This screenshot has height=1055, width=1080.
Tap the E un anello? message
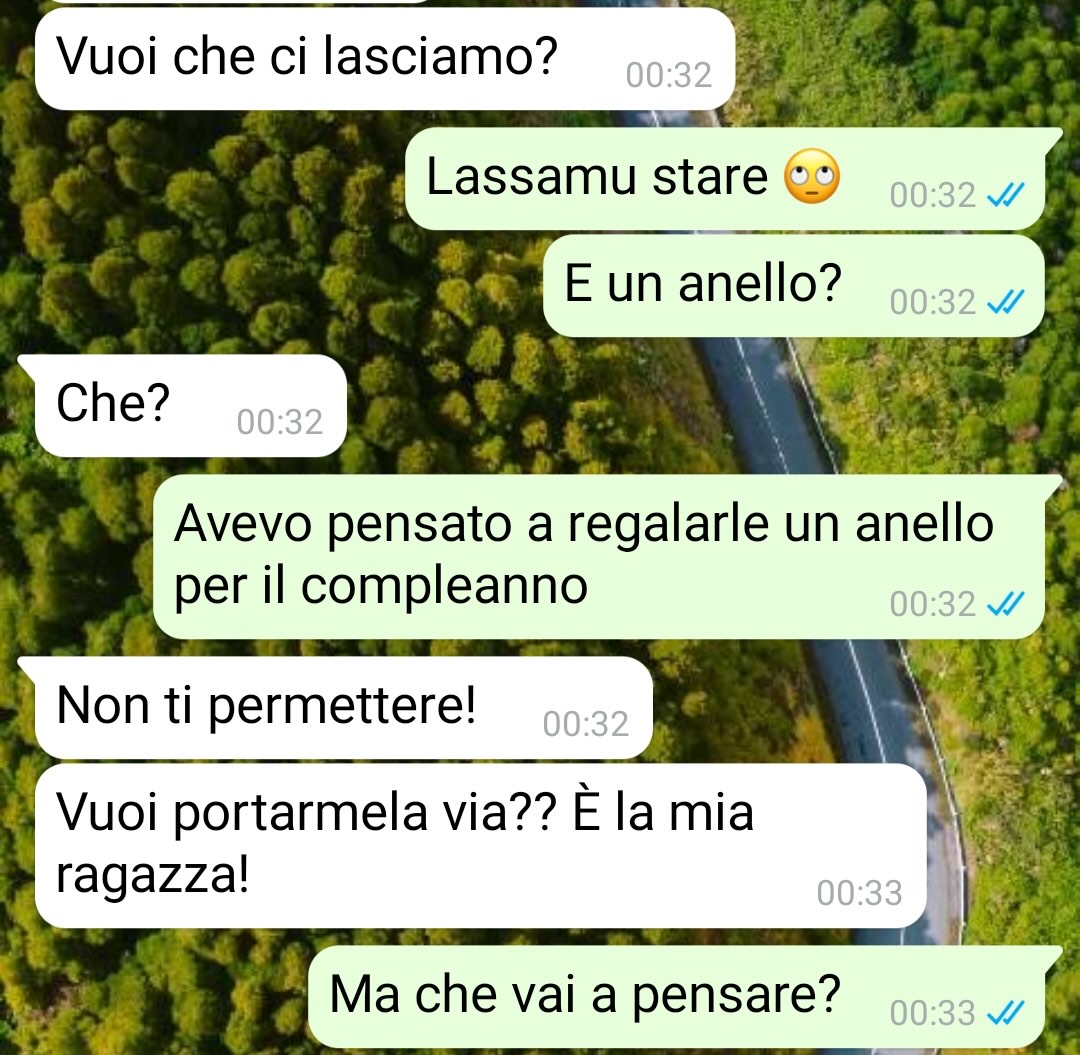tap(793, 285)
